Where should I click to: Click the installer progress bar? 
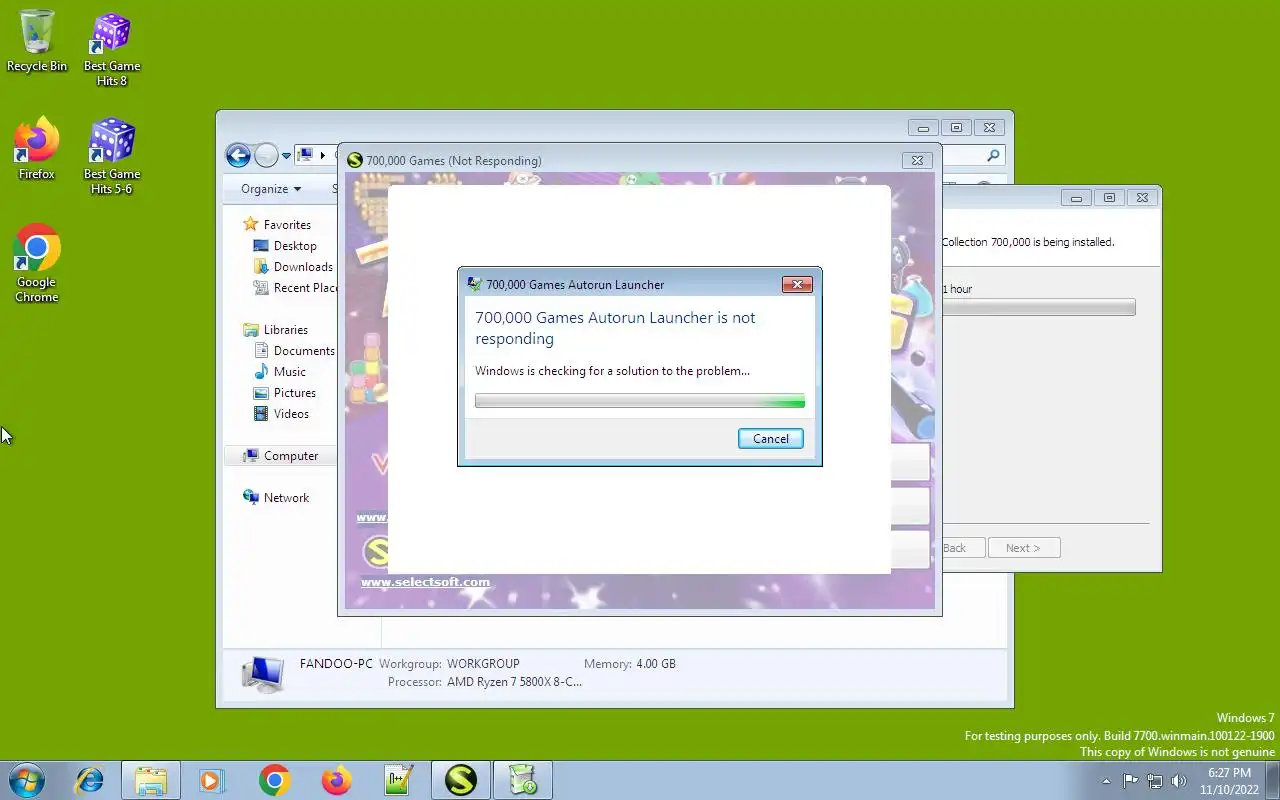[1039, 307]
